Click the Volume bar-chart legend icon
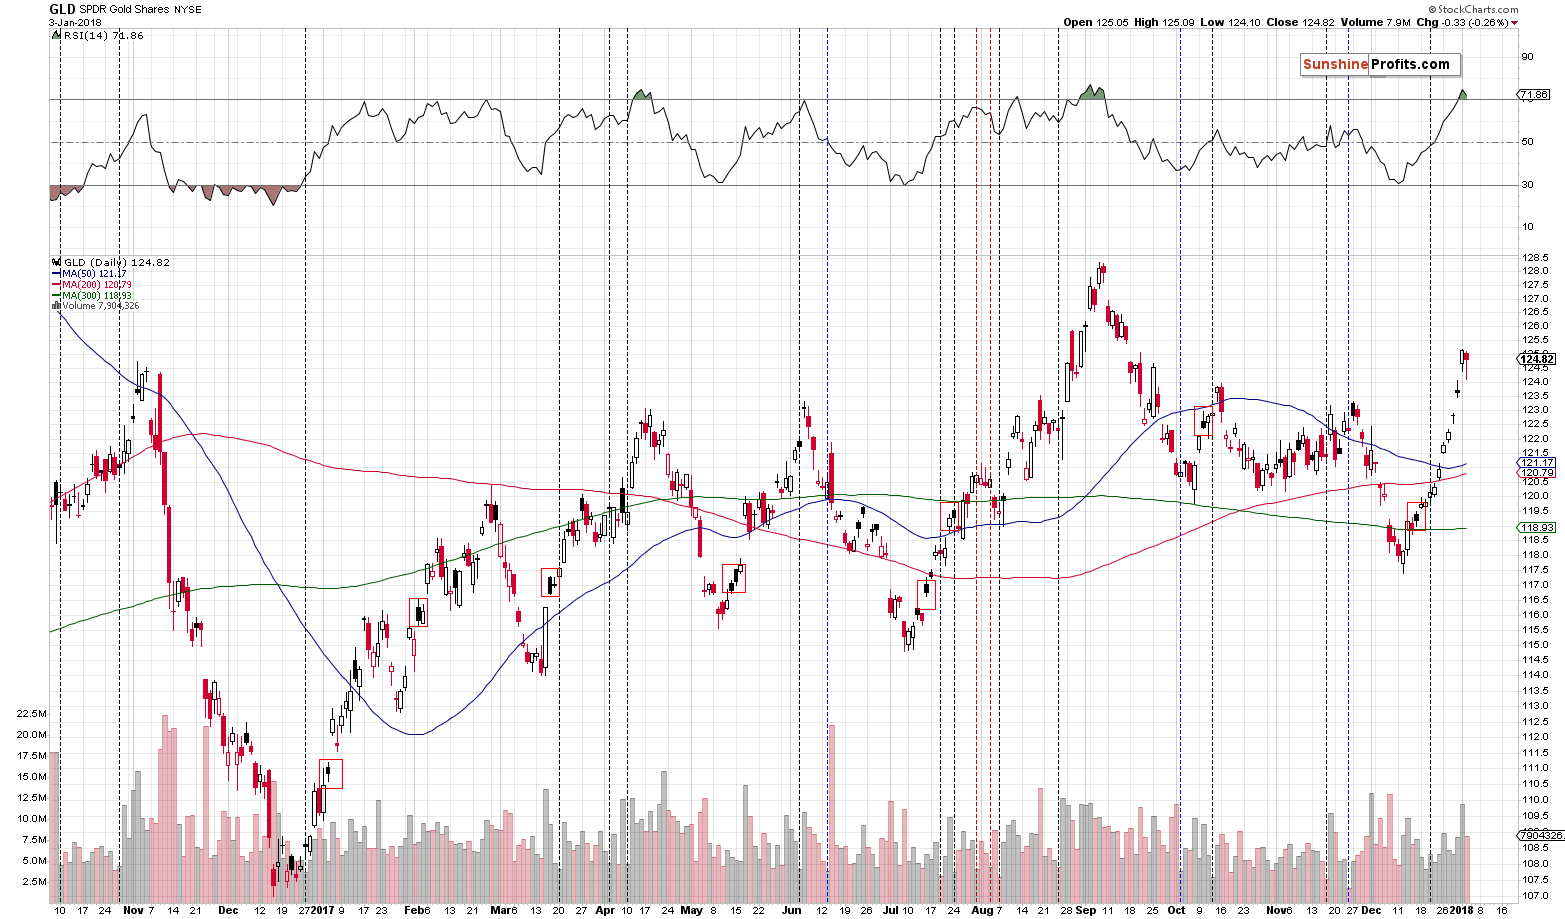This screenshot has width=1565, height=919. coord(54,306)
